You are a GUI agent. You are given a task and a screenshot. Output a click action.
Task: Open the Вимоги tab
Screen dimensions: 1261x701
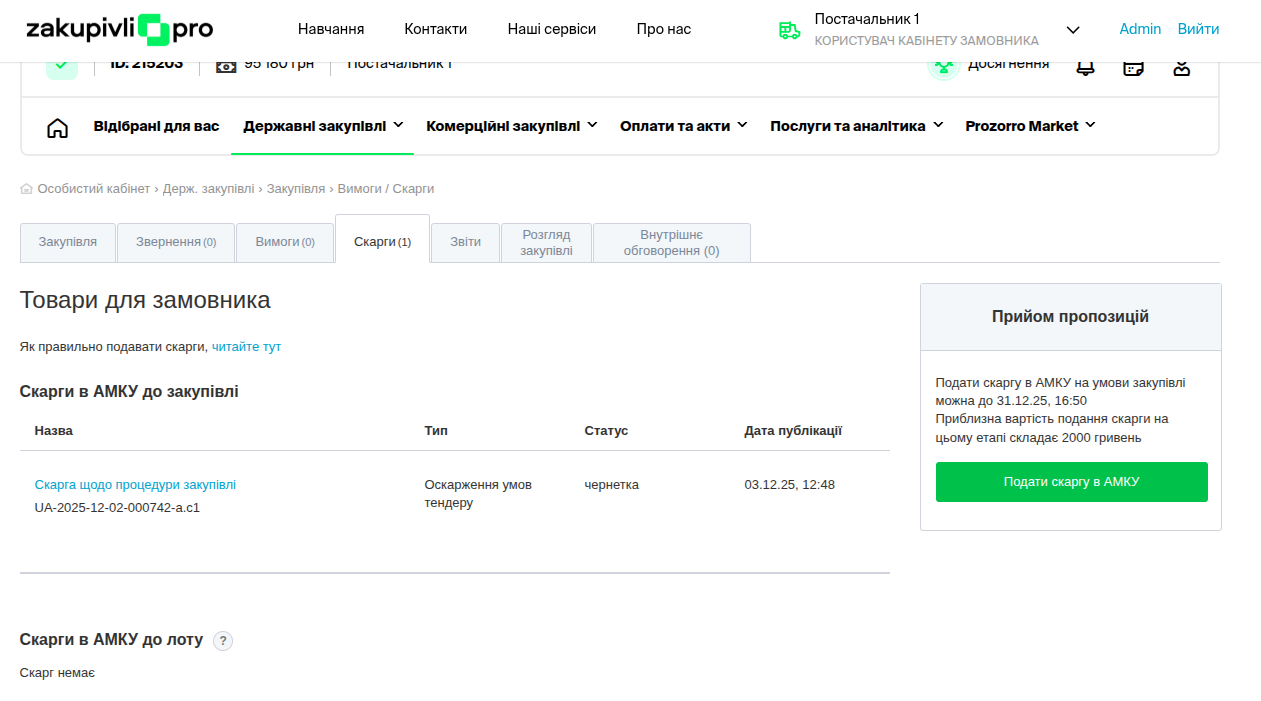pos(285,242)
